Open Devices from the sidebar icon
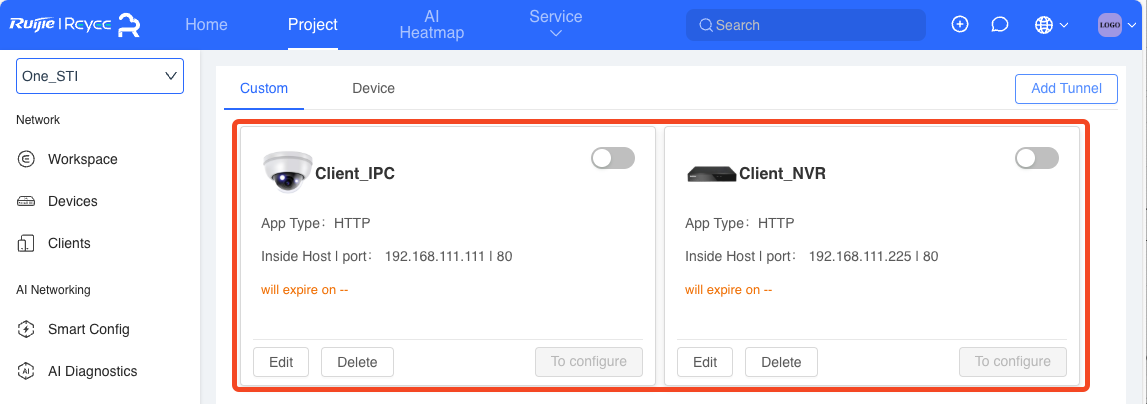Image resolution: width=1147 pixels, height=404 pixels. click(26, 201)
